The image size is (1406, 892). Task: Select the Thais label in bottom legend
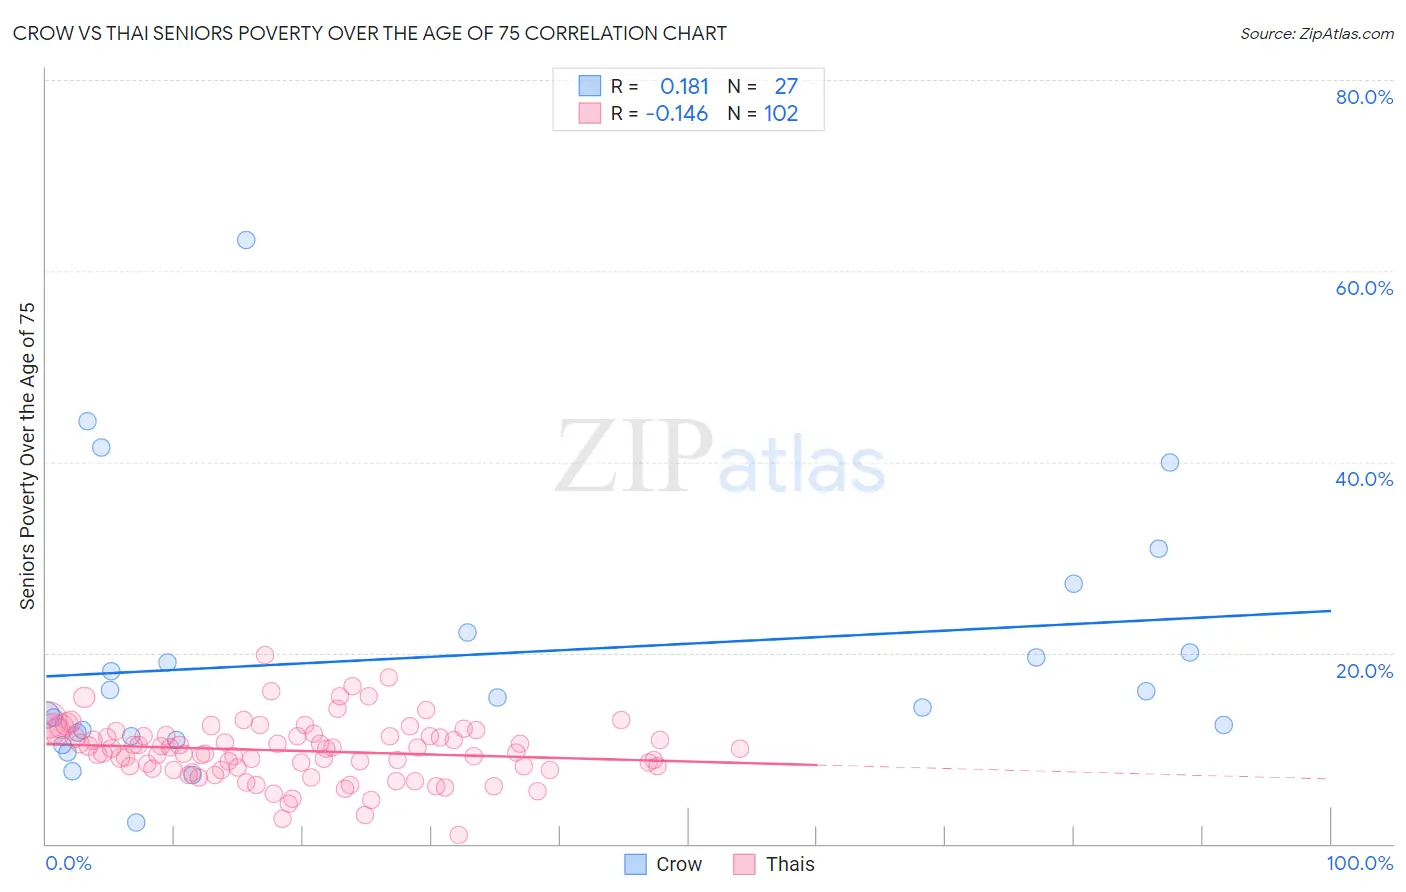click(790, 864)
